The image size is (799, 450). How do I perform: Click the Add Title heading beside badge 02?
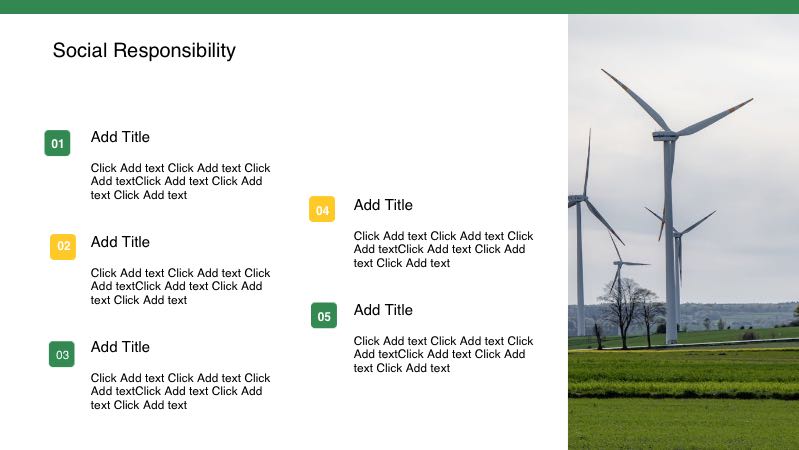tap(120, 242)
